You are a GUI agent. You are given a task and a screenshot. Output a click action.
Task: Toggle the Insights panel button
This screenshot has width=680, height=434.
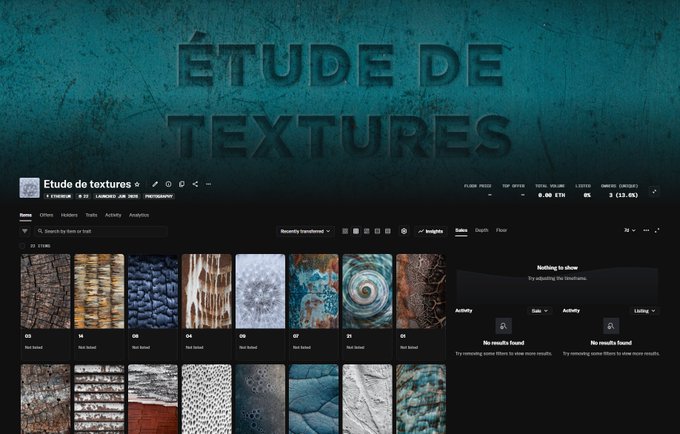tap(430, 231)
